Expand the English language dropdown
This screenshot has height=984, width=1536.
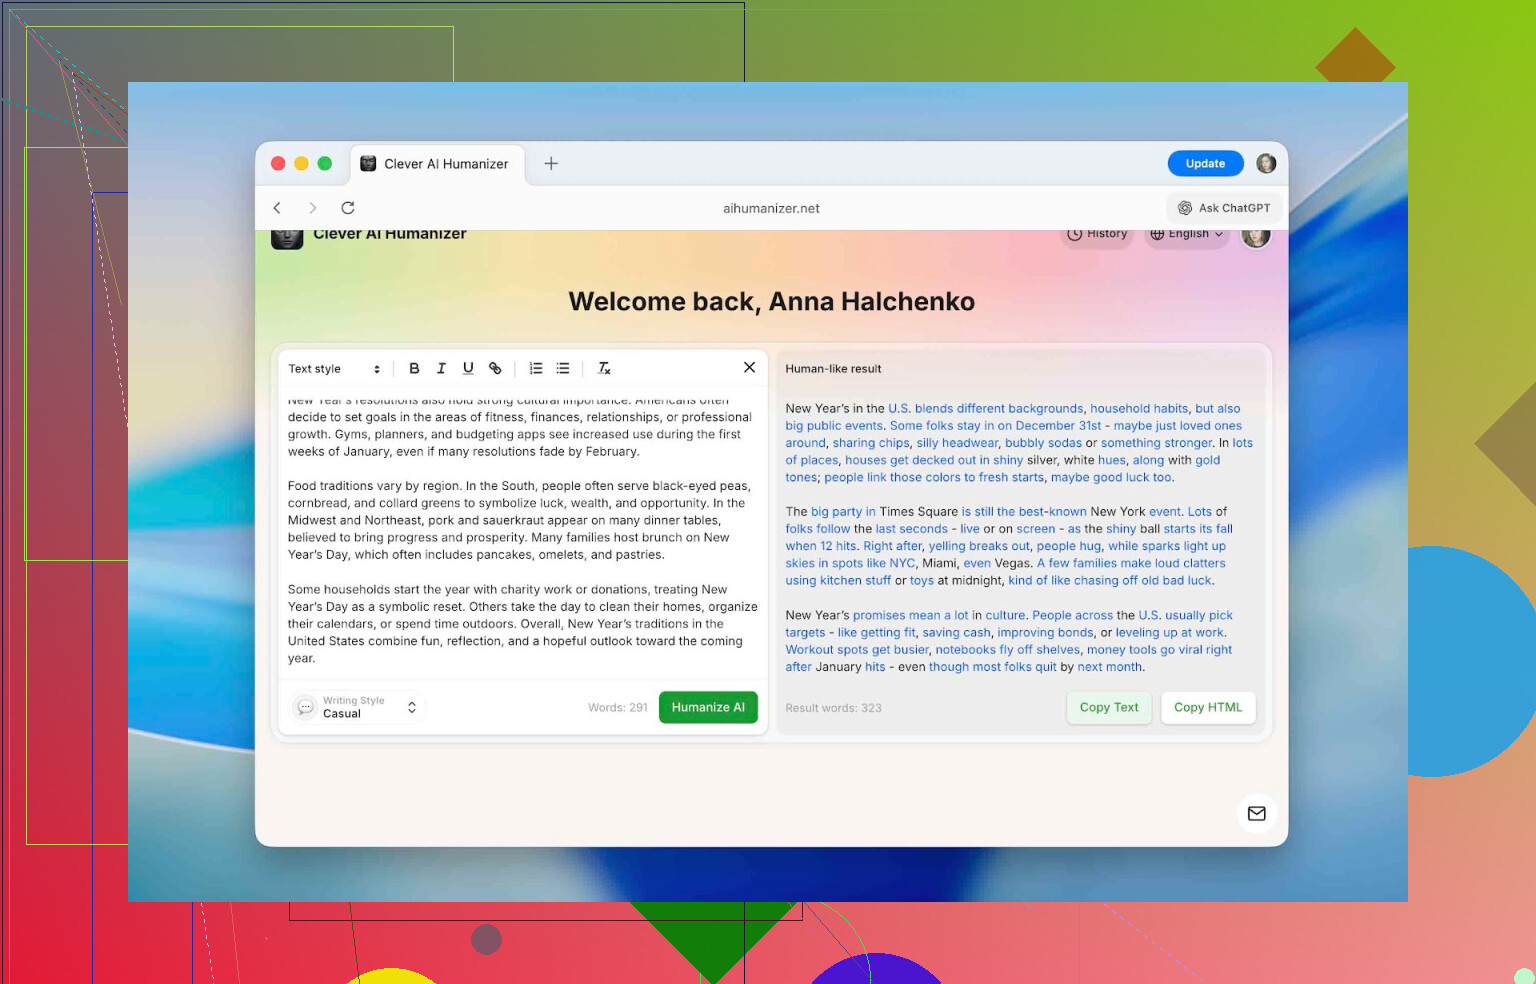pos(1186,235)
